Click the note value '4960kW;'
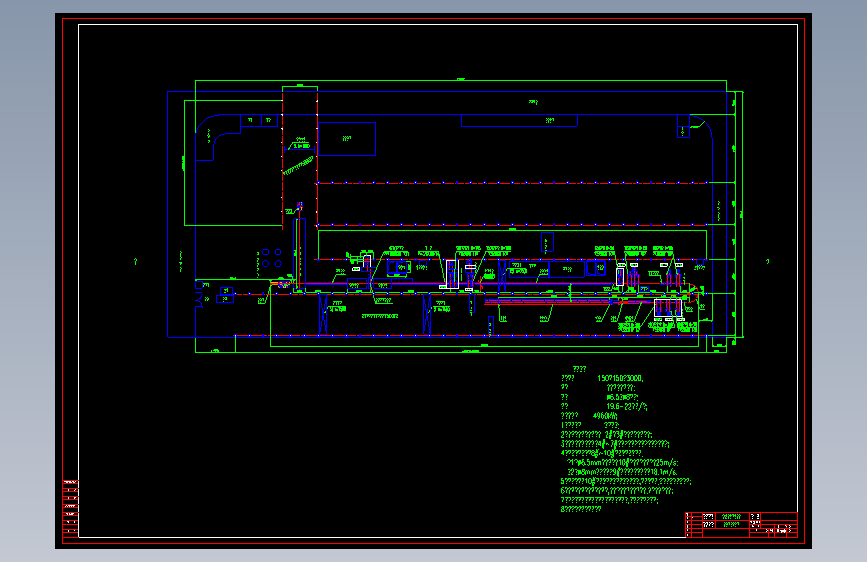Screen dimensions: 867x562 click(605, 415)
